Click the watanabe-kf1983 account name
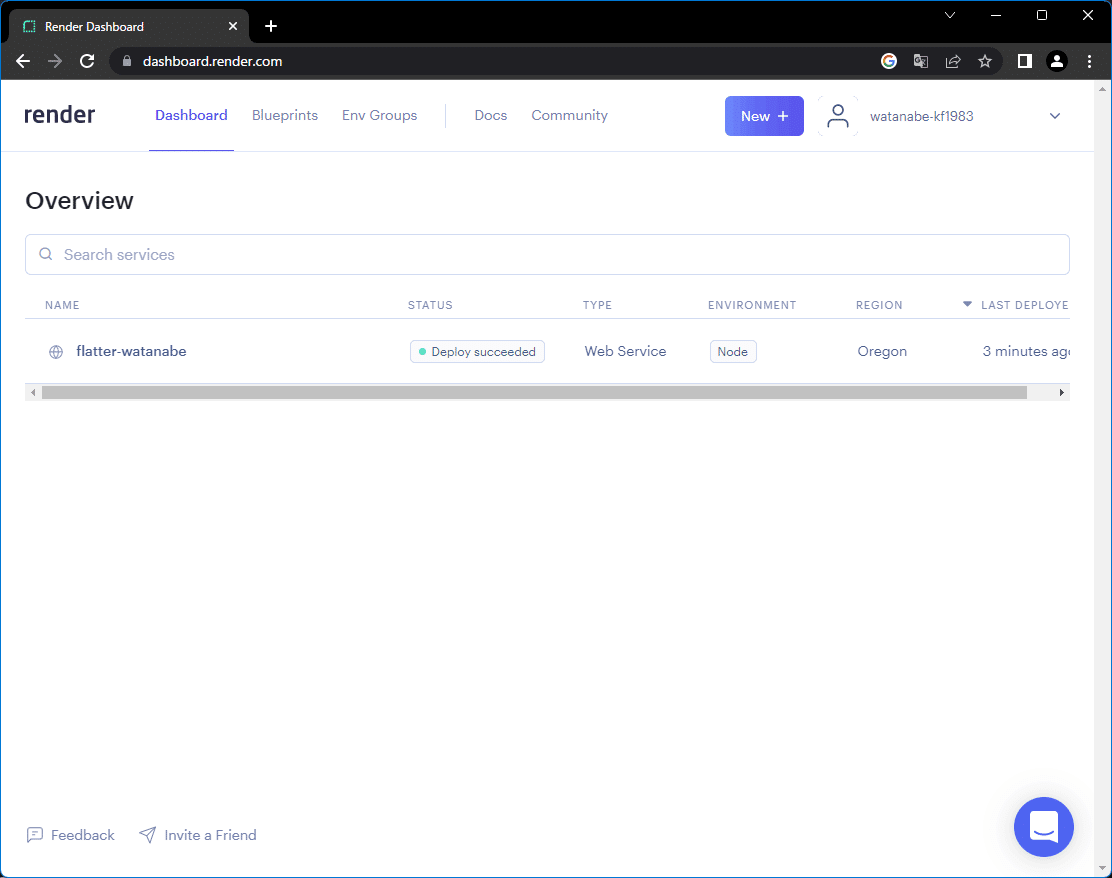The width and height of the screenshot is (1112, 878). pyautogui.click(x=921, y=116)
